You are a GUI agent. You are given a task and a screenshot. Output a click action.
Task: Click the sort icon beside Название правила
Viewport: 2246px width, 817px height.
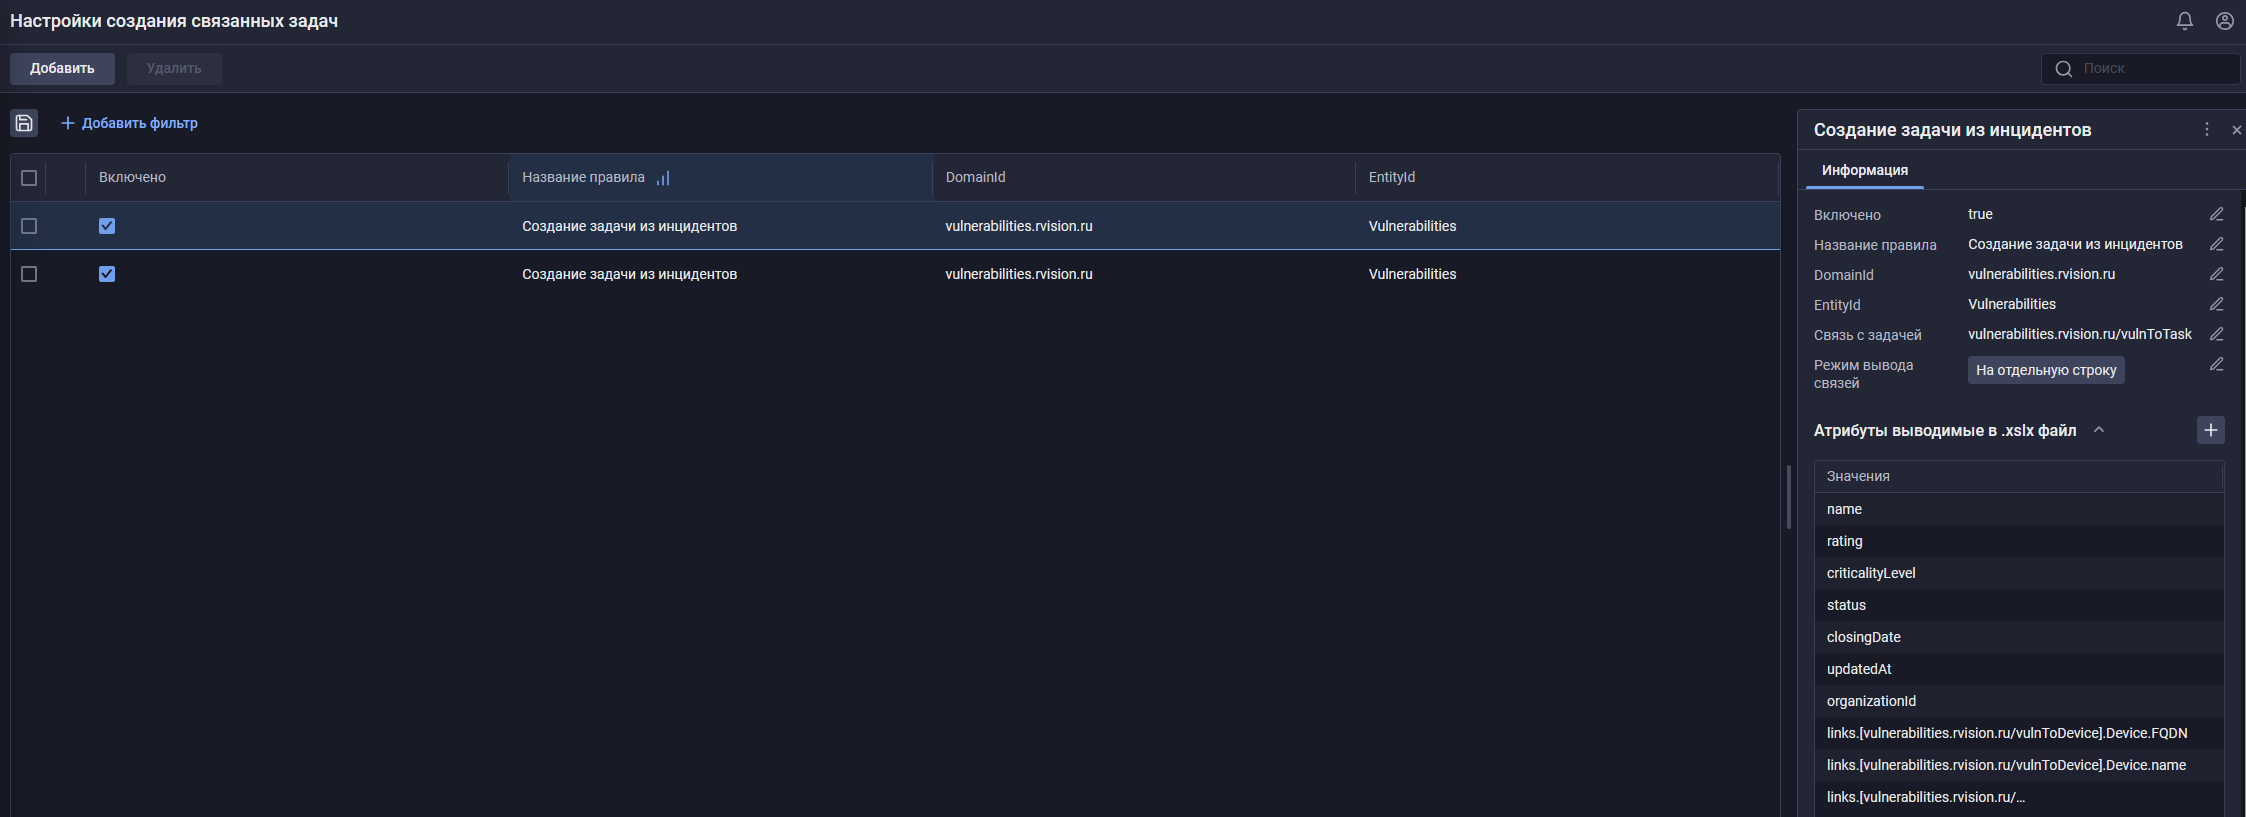pos(663,178)
